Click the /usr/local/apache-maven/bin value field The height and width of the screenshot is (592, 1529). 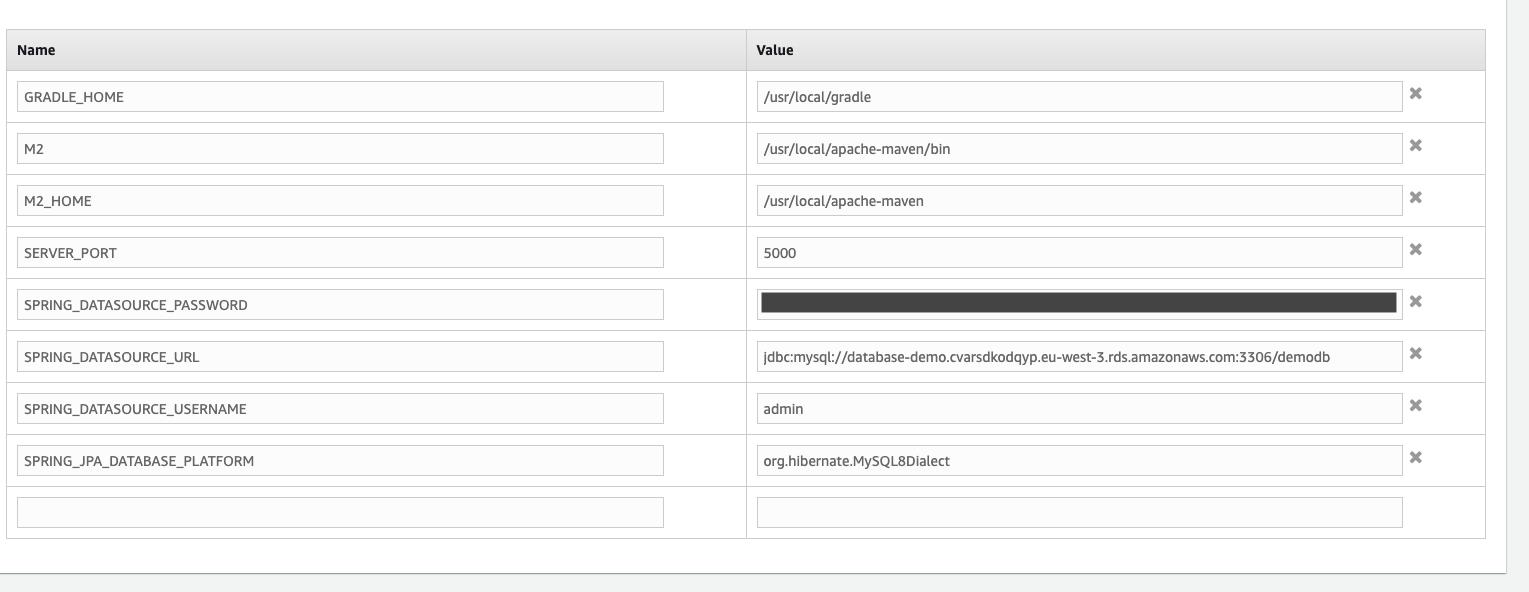click(x=1078, y=149)
